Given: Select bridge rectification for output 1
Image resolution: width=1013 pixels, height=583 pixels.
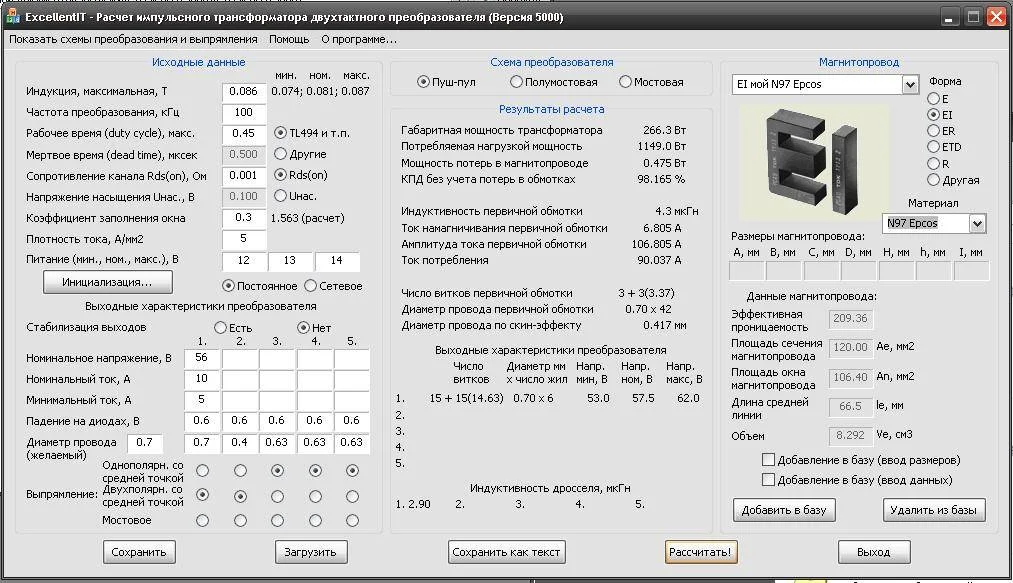Looking at the screenshot, I should tap(202, 520).
